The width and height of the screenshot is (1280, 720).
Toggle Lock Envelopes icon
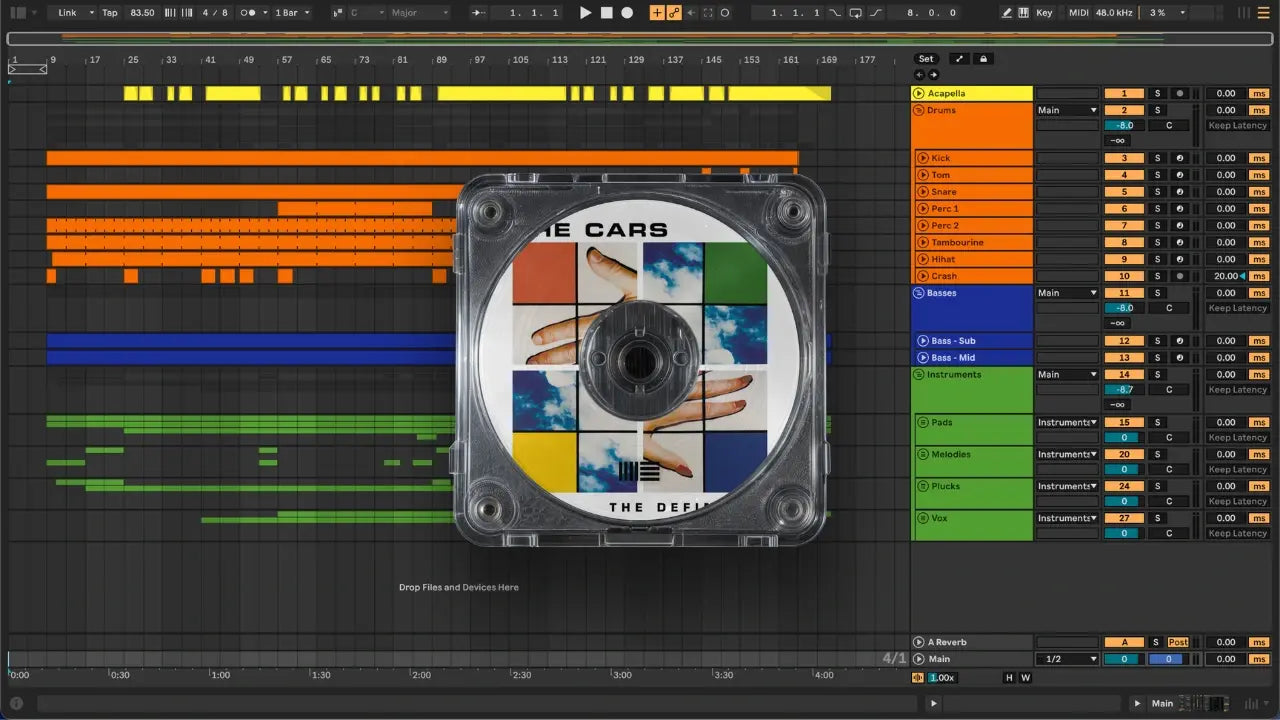(983, 59)
